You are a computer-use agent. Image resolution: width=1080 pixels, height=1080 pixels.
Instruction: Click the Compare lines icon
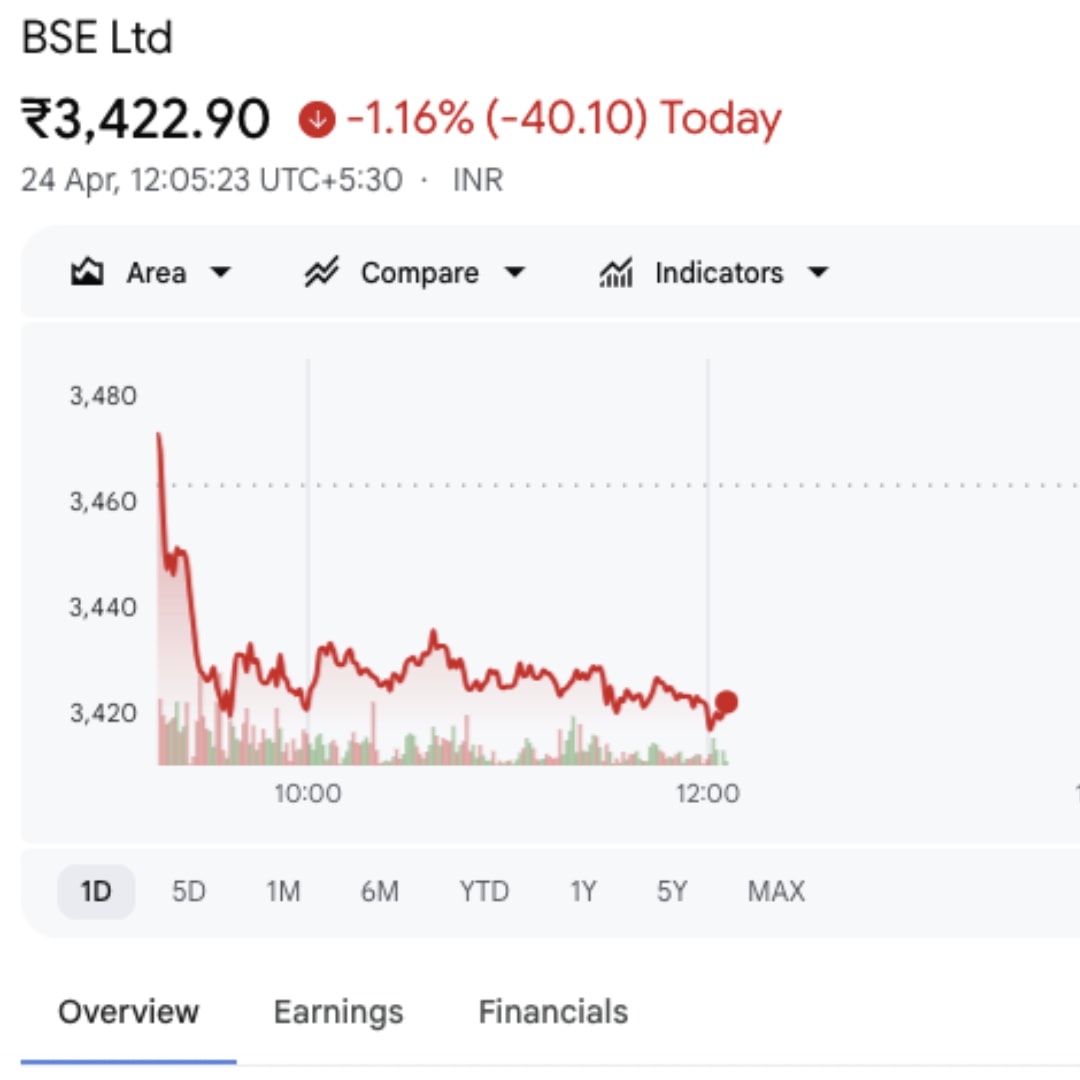322,273
